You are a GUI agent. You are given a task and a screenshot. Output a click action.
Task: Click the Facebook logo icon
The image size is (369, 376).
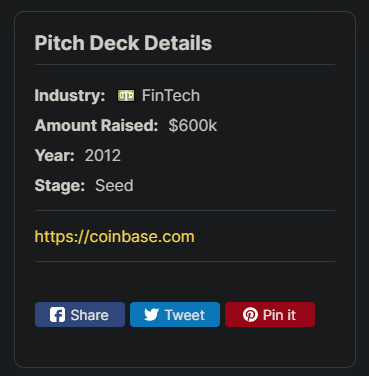[57, 315]
